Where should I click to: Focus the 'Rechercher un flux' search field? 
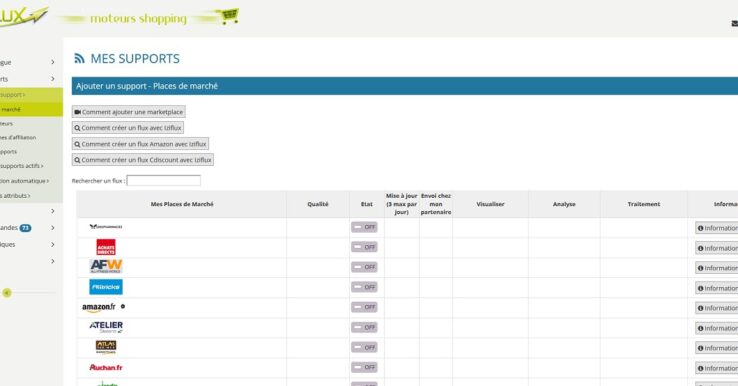[x=164, y=180]
